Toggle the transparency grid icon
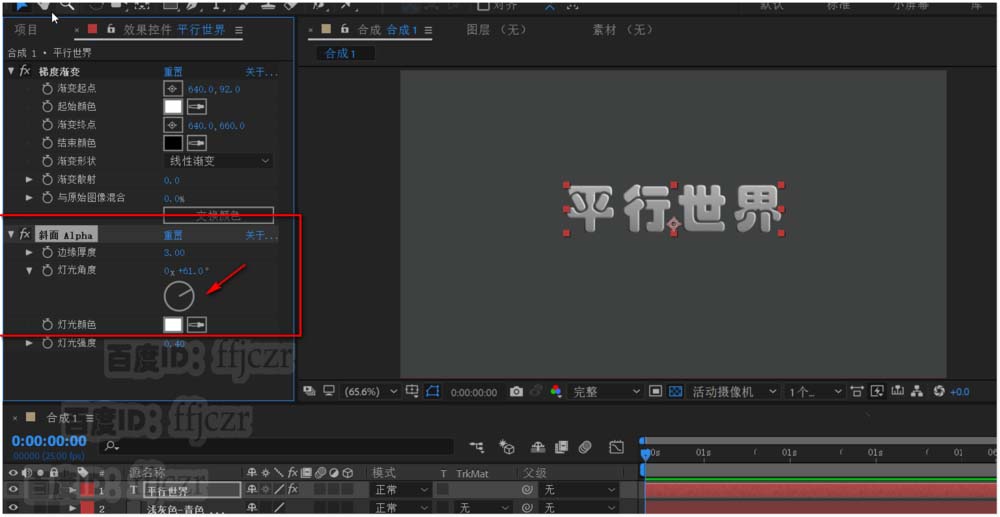The width and height of the screenshot is (1000, 517). pos(676,391)
